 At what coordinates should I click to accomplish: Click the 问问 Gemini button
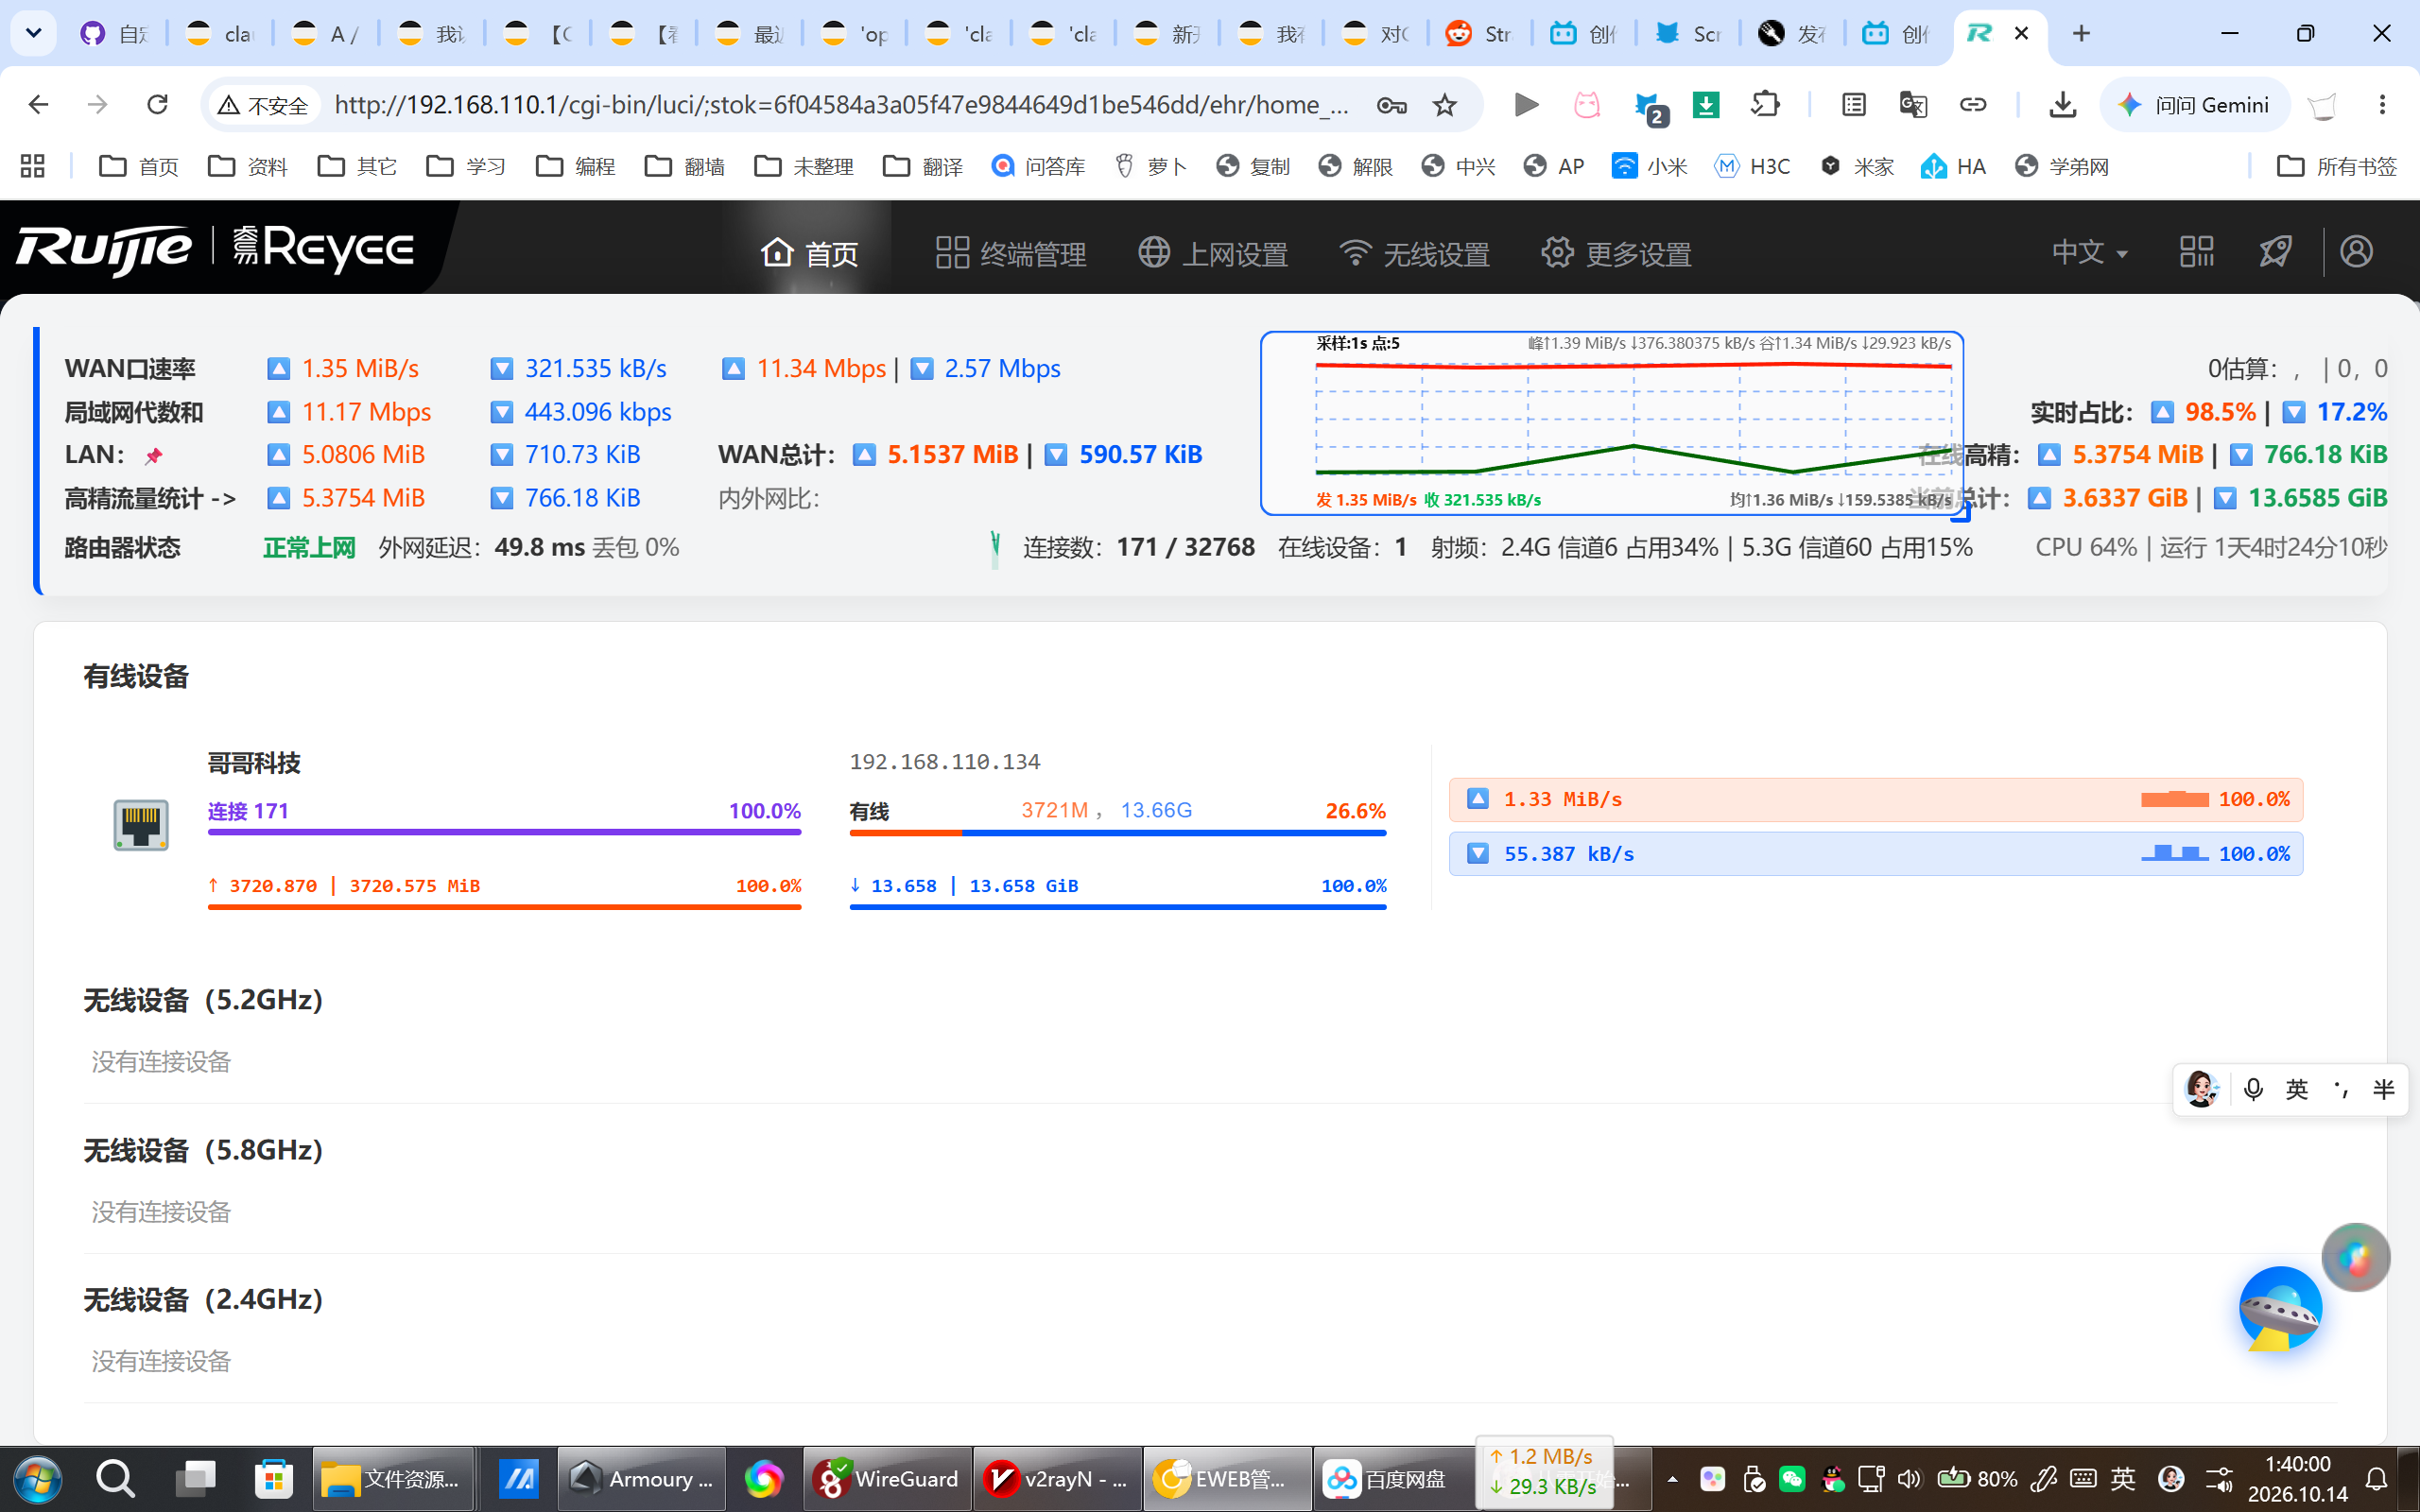[2196, 104]
